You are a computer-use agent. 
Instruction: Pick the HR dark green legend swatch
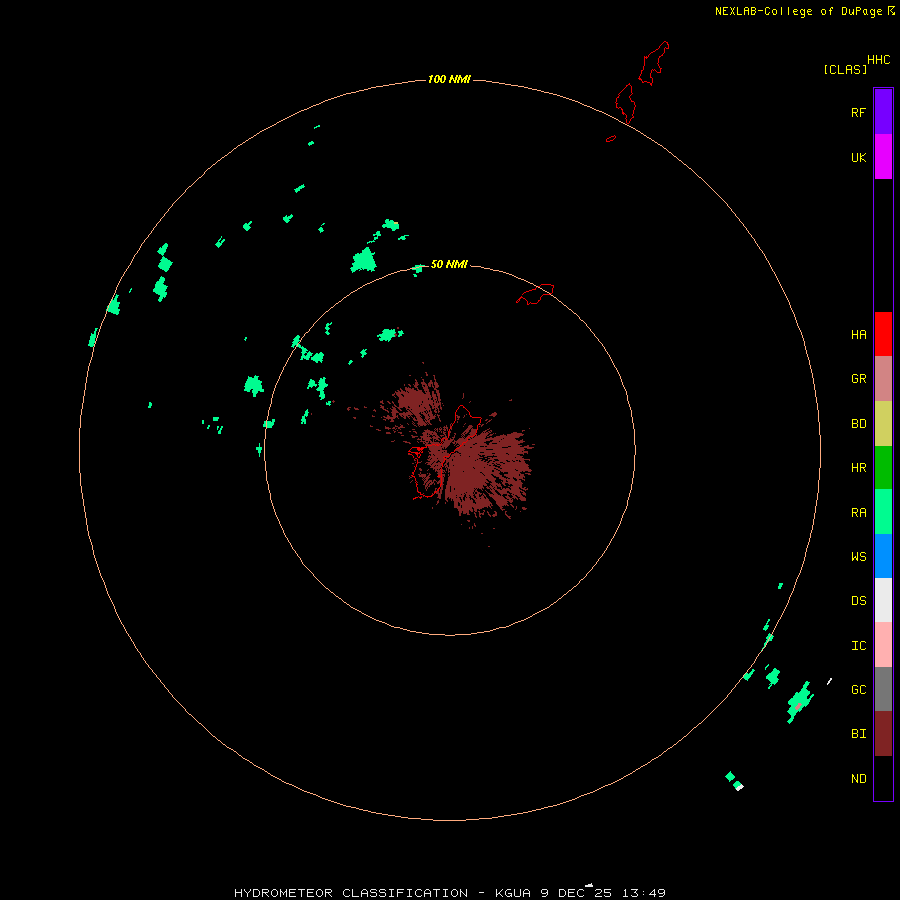[883, 468]
